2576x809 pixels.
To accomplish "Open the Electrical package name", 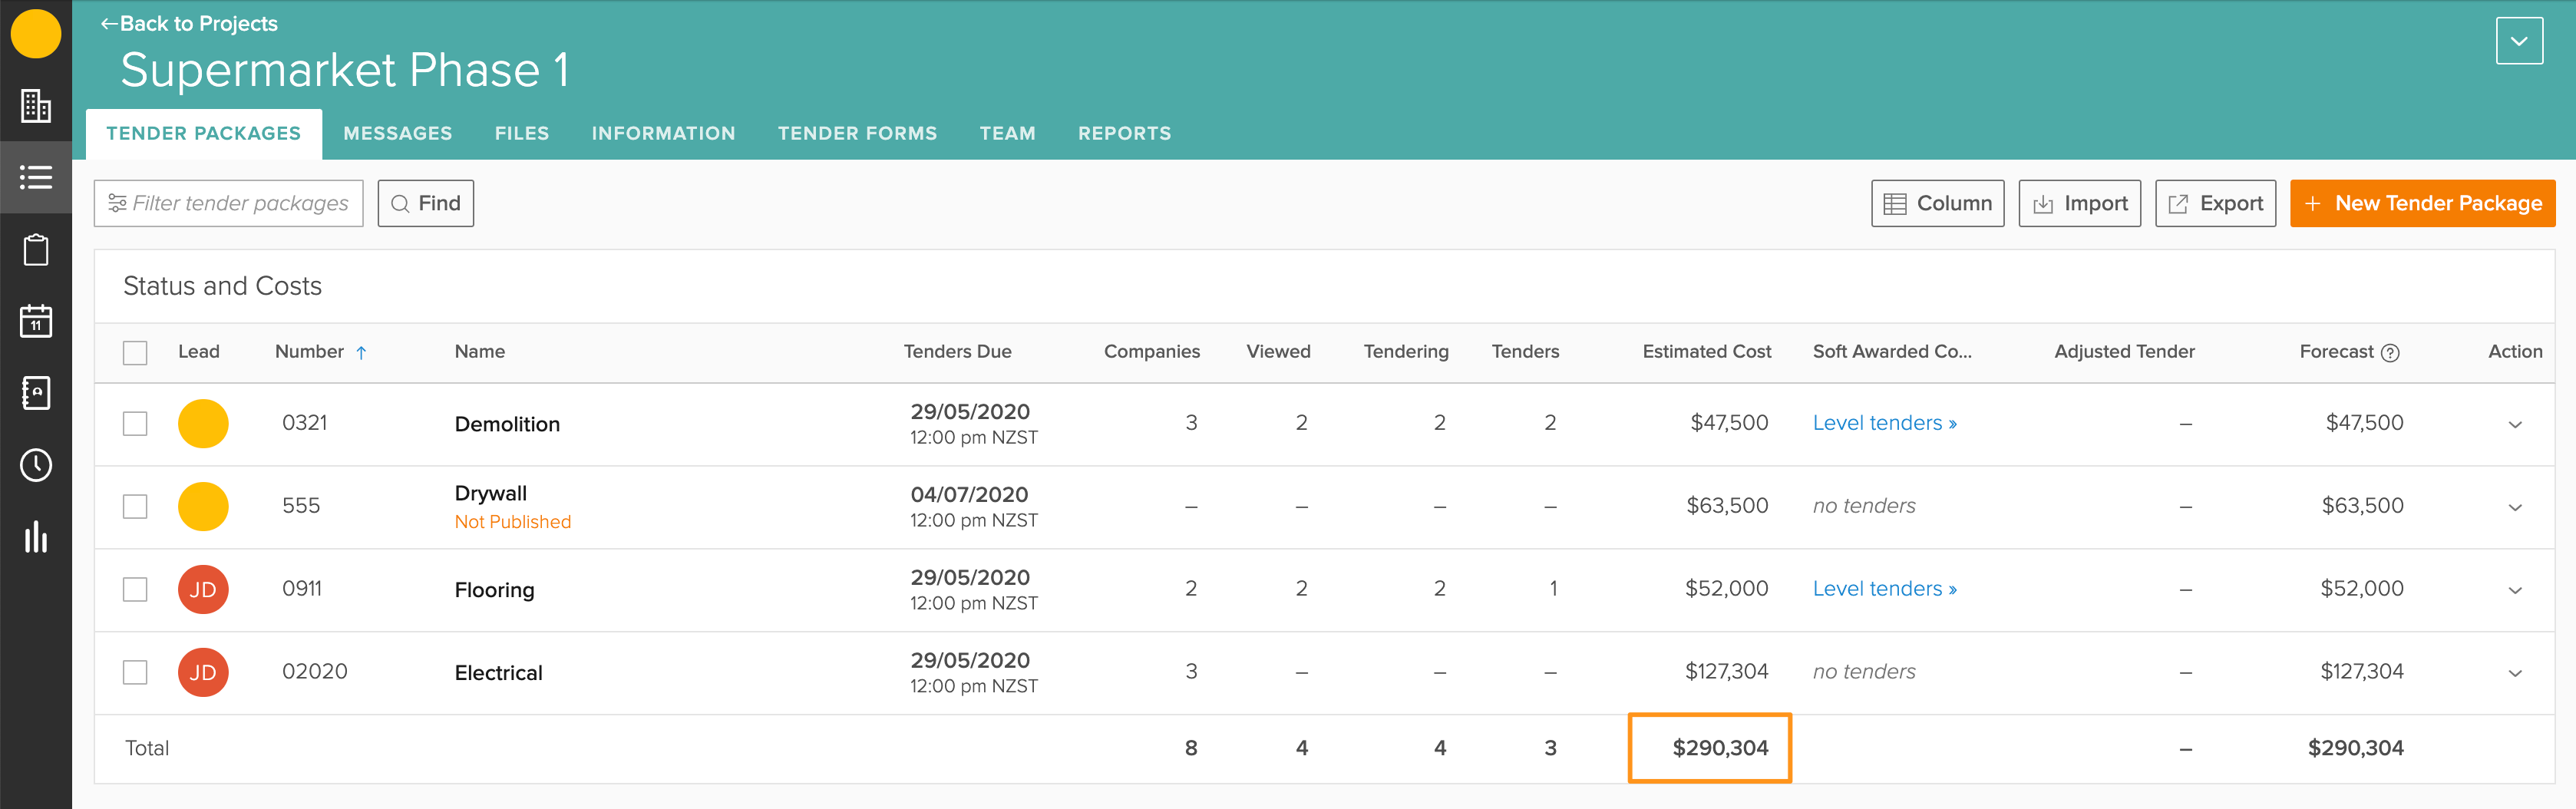I will point(498,673).
